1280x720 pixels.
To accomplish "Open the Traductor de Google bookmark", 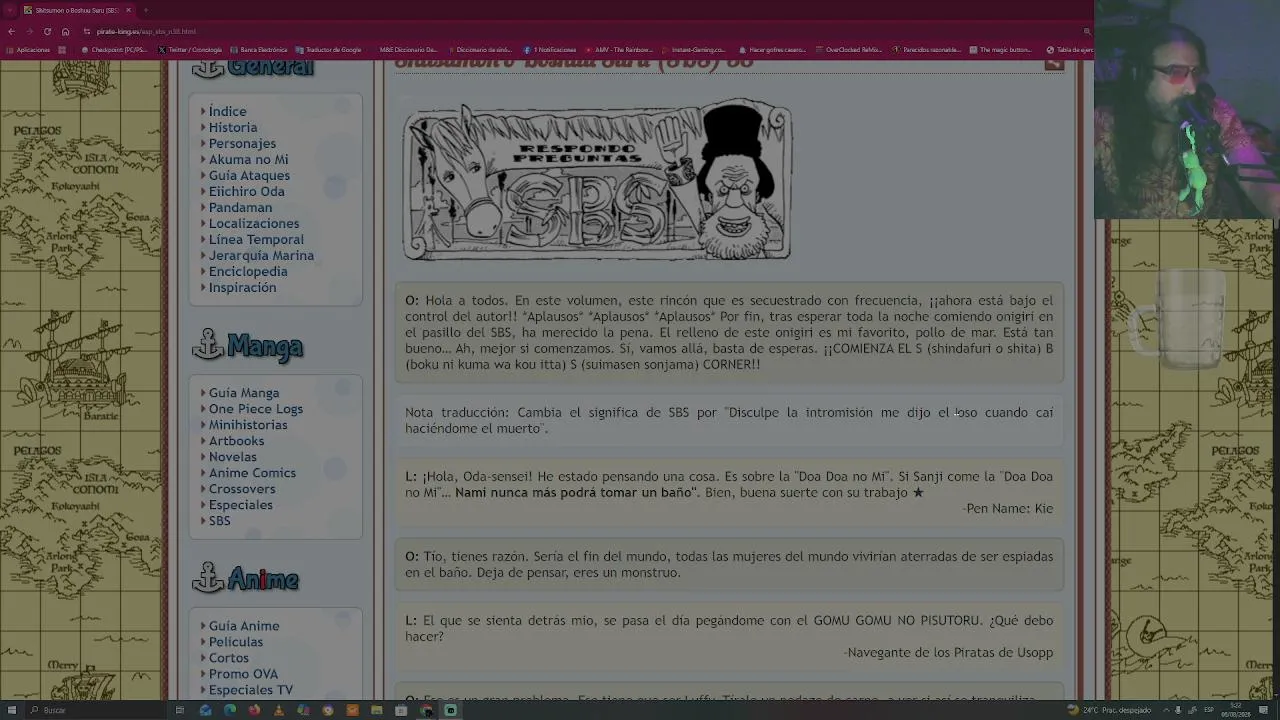I will point(329,50).
